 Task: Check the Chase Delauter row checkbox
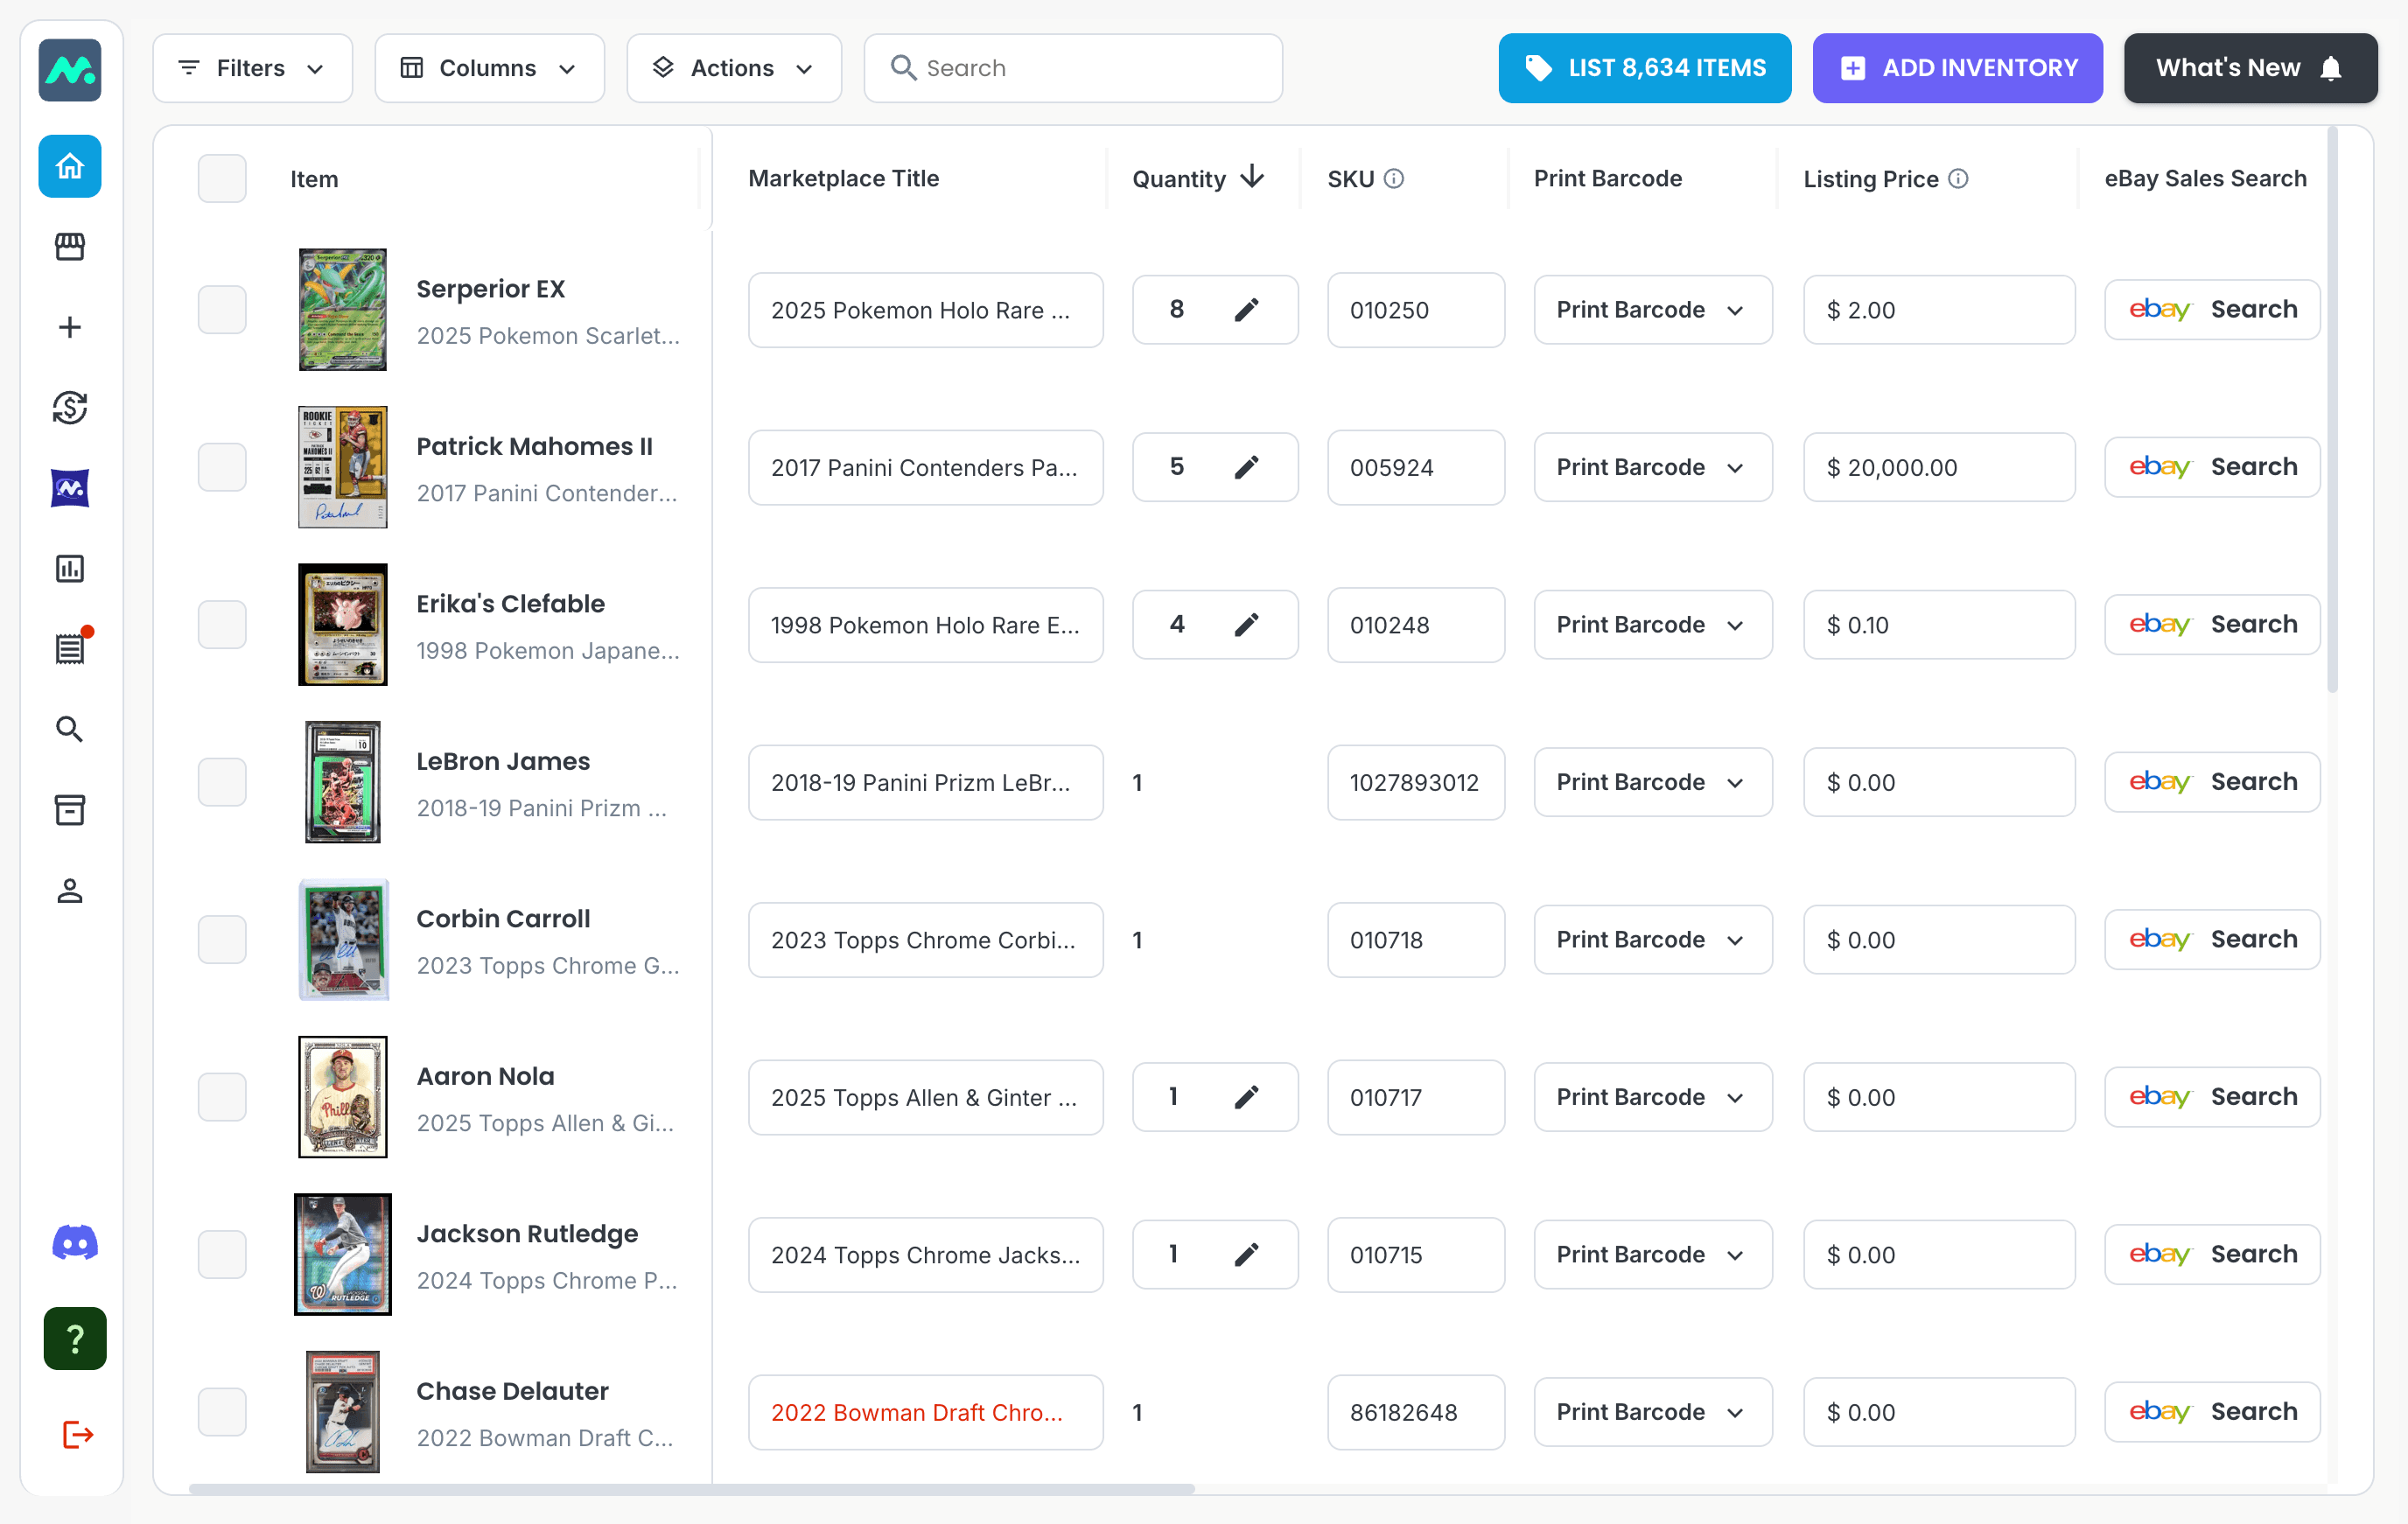click(222, 1412)
